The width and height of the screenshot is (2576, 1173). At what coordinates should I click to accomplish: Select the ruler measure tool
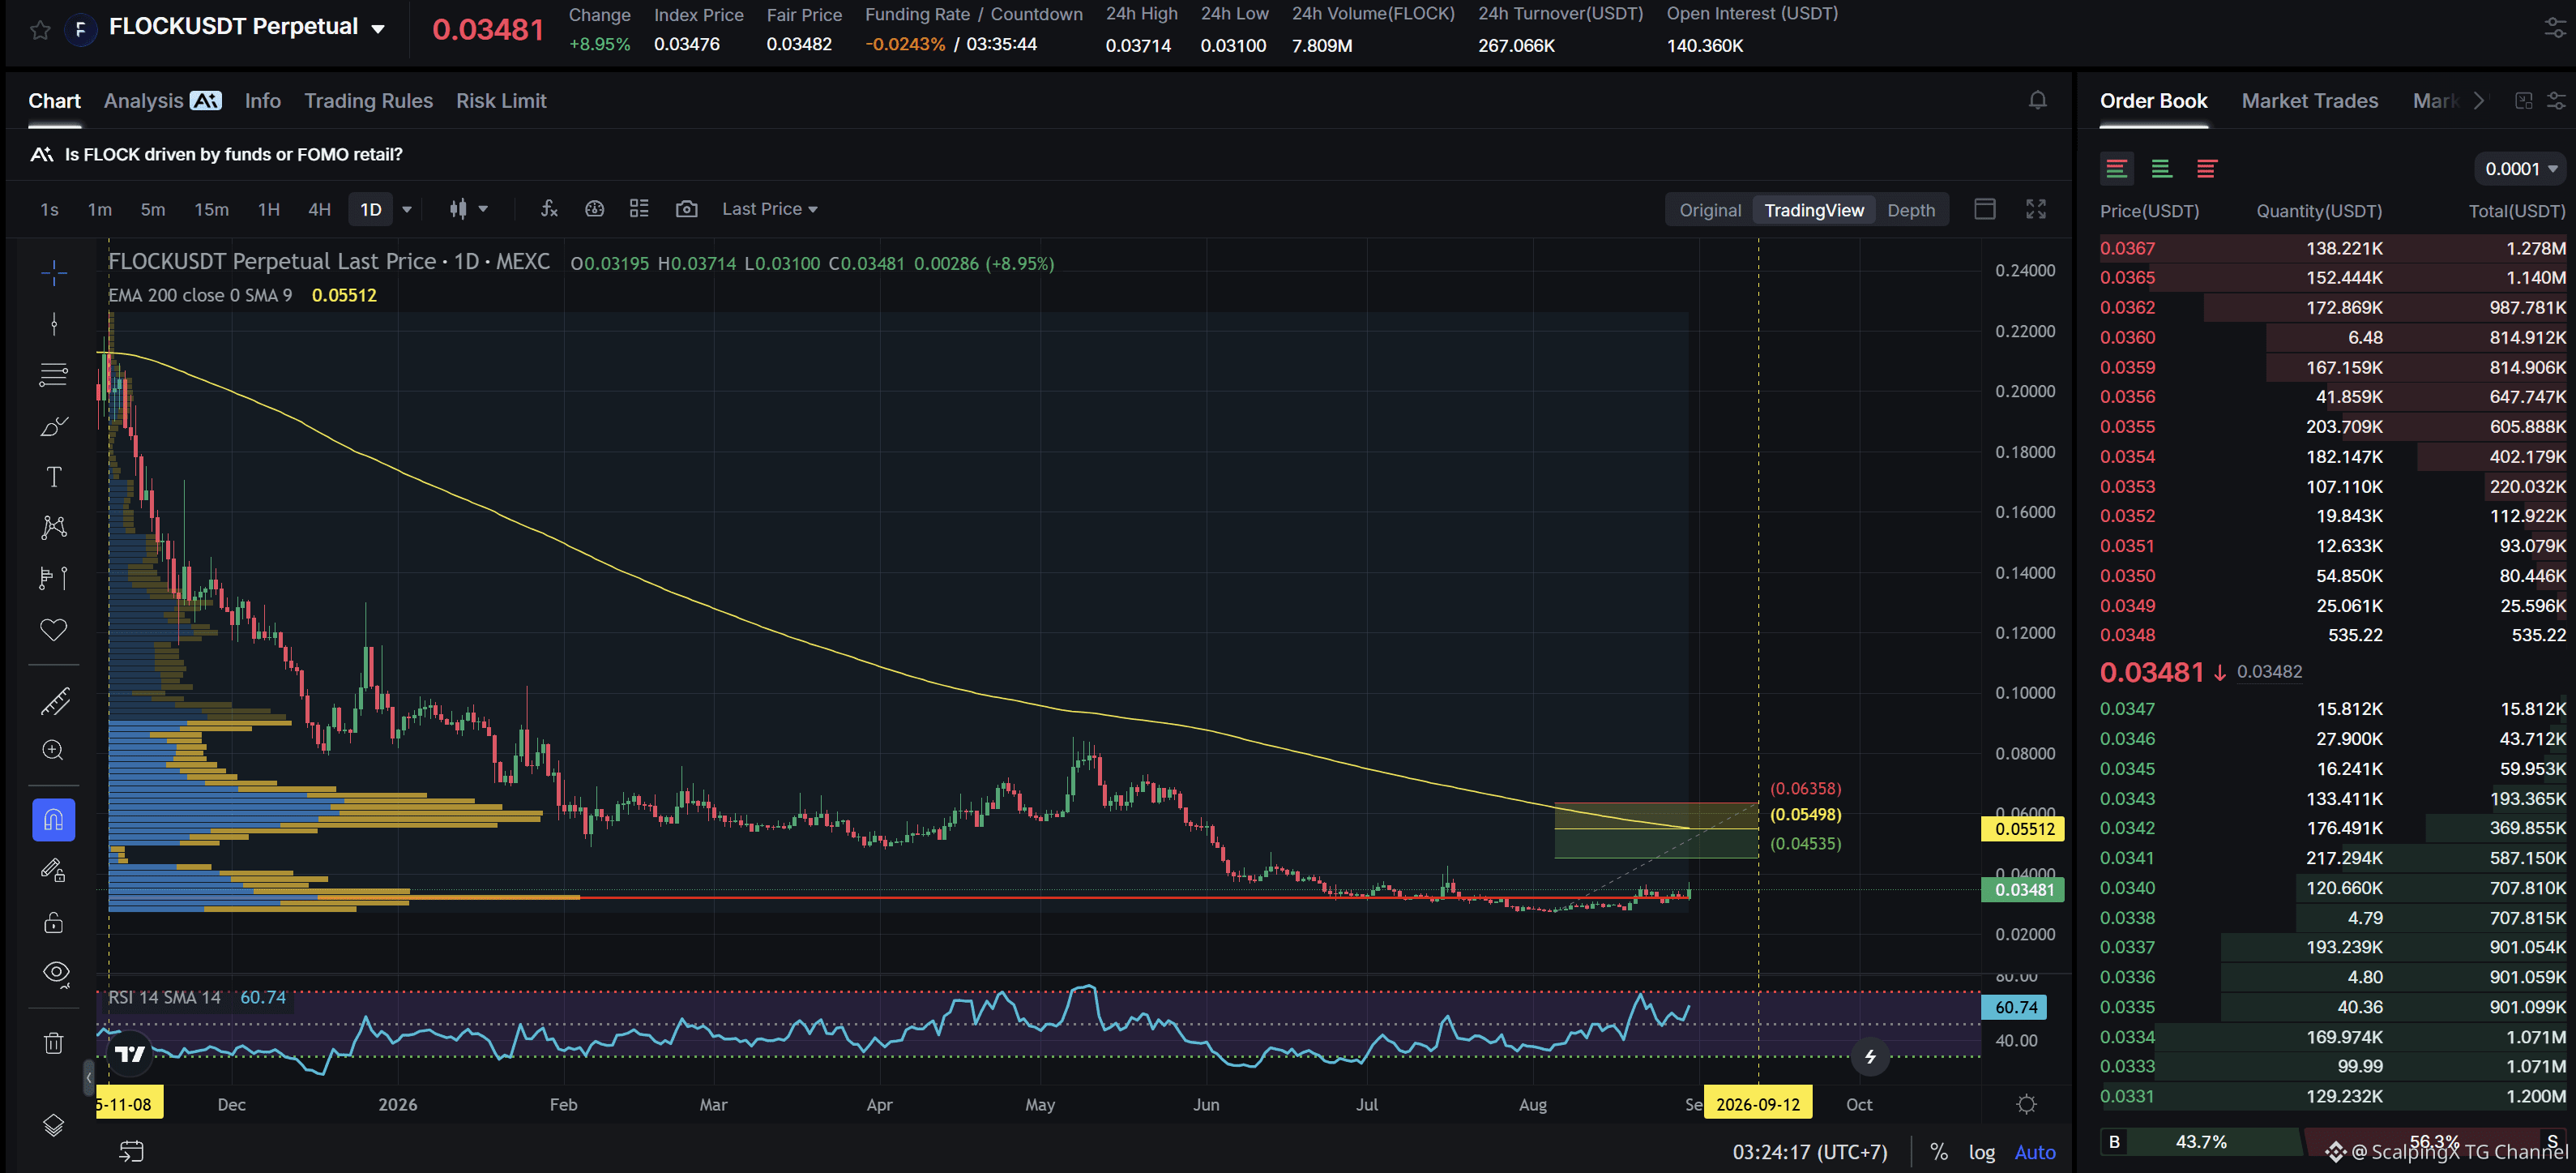coord(54,702)
